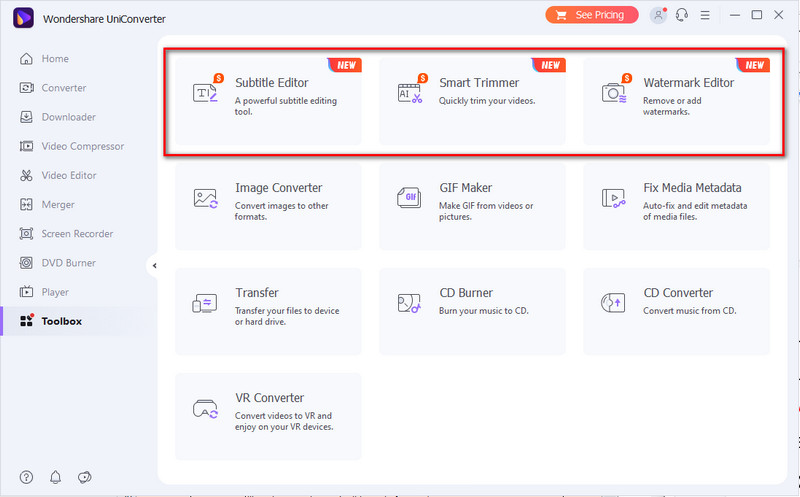Screen dimensions: 800x497
Task: Click the Wondershare UniConverter title text
Action: click(104, 19)
